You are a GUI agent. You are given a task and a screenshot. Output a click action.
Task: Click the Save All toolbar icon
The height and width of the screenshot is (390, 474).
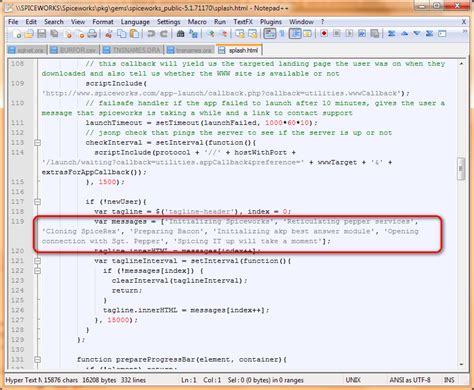pos(54,34)
